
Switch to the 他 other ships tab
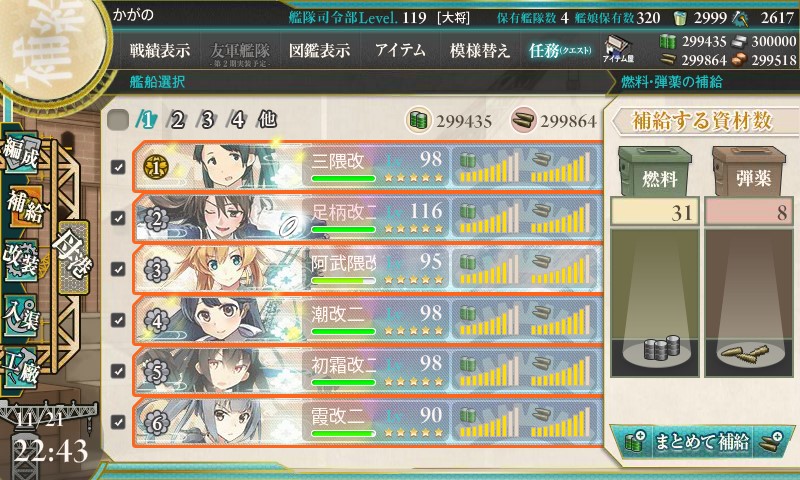(x=267, y=120)
